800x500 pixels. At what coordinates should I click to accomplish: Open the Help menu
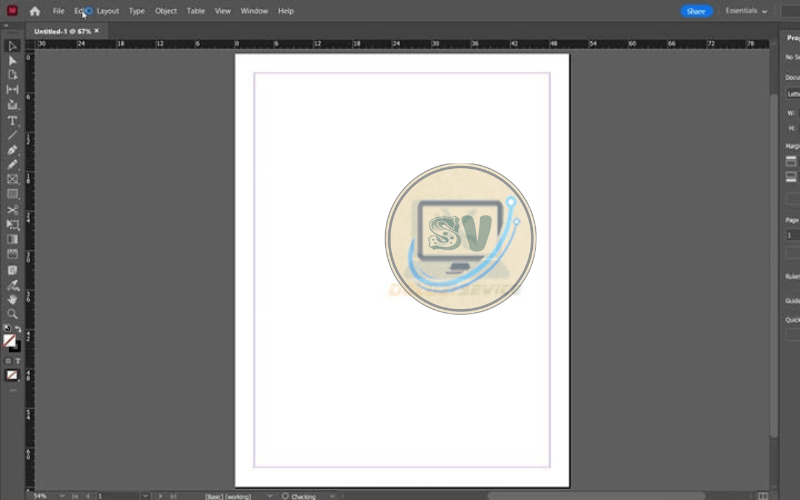tap(286, 11)
